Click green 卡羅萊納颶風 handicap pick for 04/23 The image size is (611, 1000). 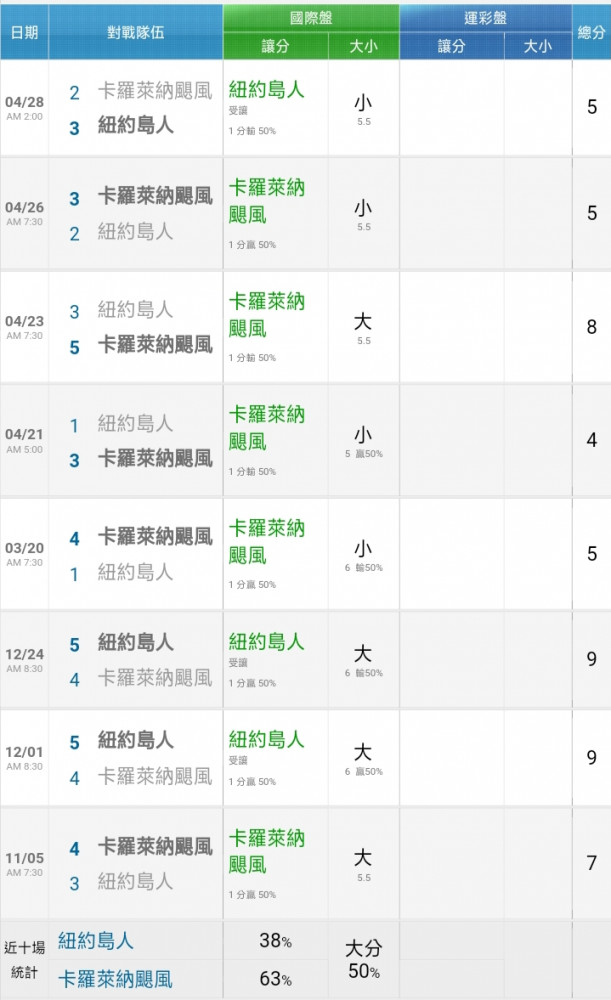tap(267, 315)
